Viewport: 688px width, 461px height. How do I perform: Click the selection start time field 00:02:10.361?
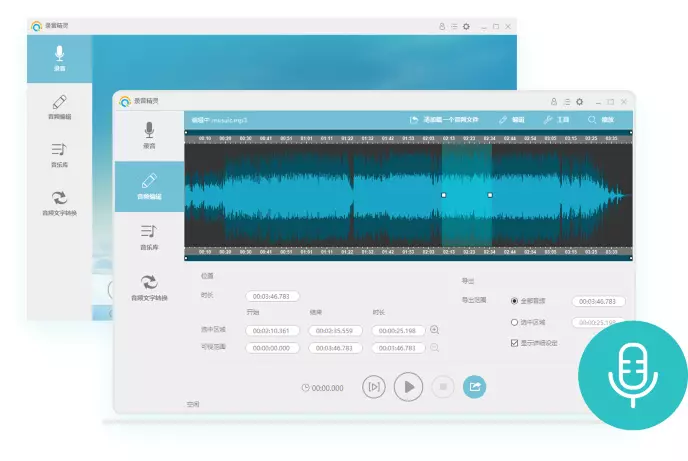point(272,331)
